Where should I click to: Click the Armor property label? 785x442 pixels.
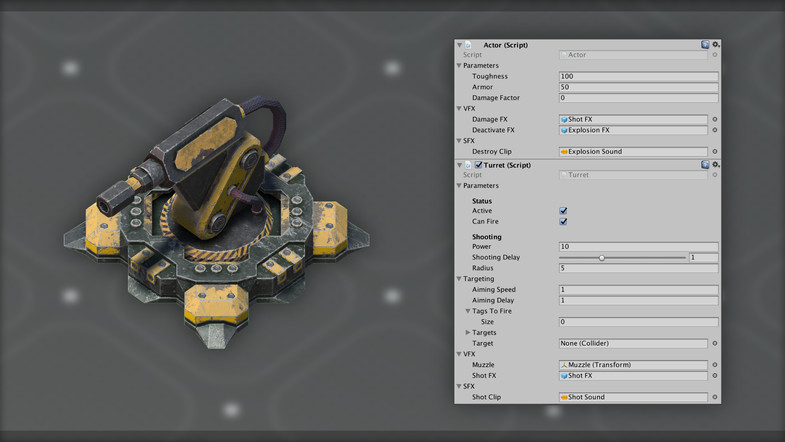pos(482,87)
